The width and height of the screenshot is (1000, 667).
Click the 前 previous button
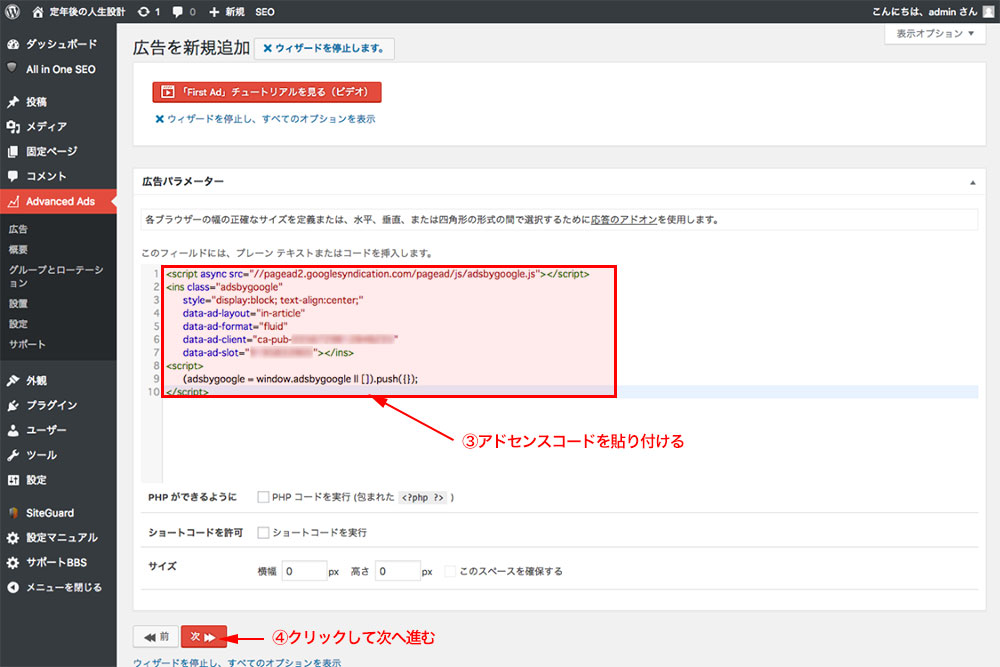tap(156, 636)
